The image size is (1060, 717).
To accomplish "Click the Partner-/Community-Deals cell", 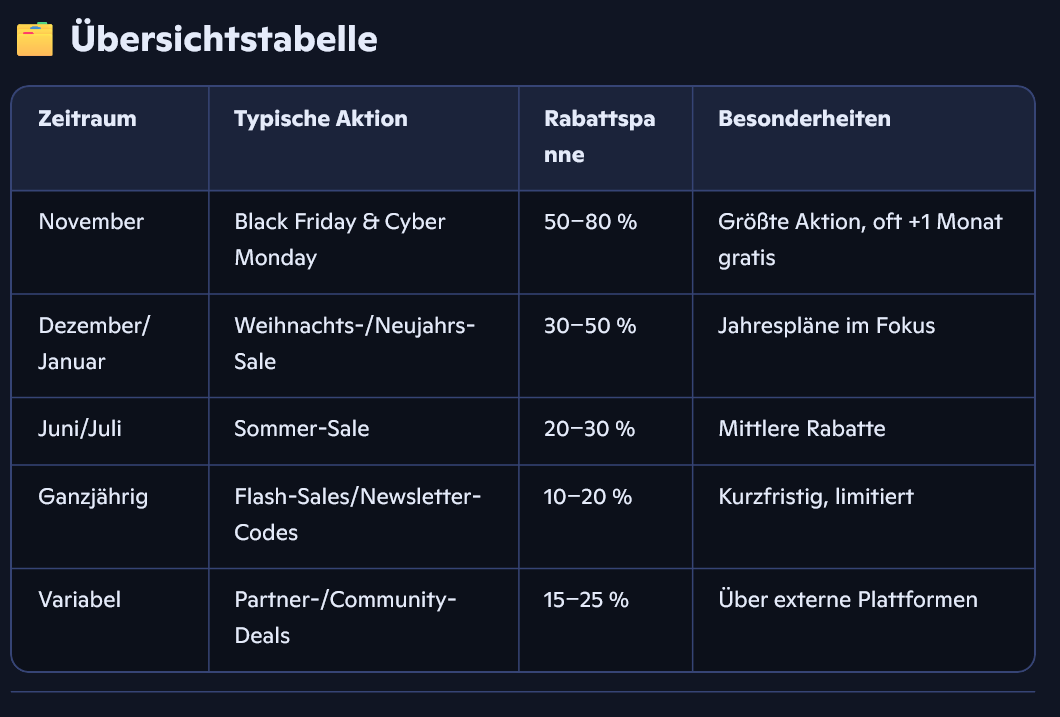I will tap(345, 617).
